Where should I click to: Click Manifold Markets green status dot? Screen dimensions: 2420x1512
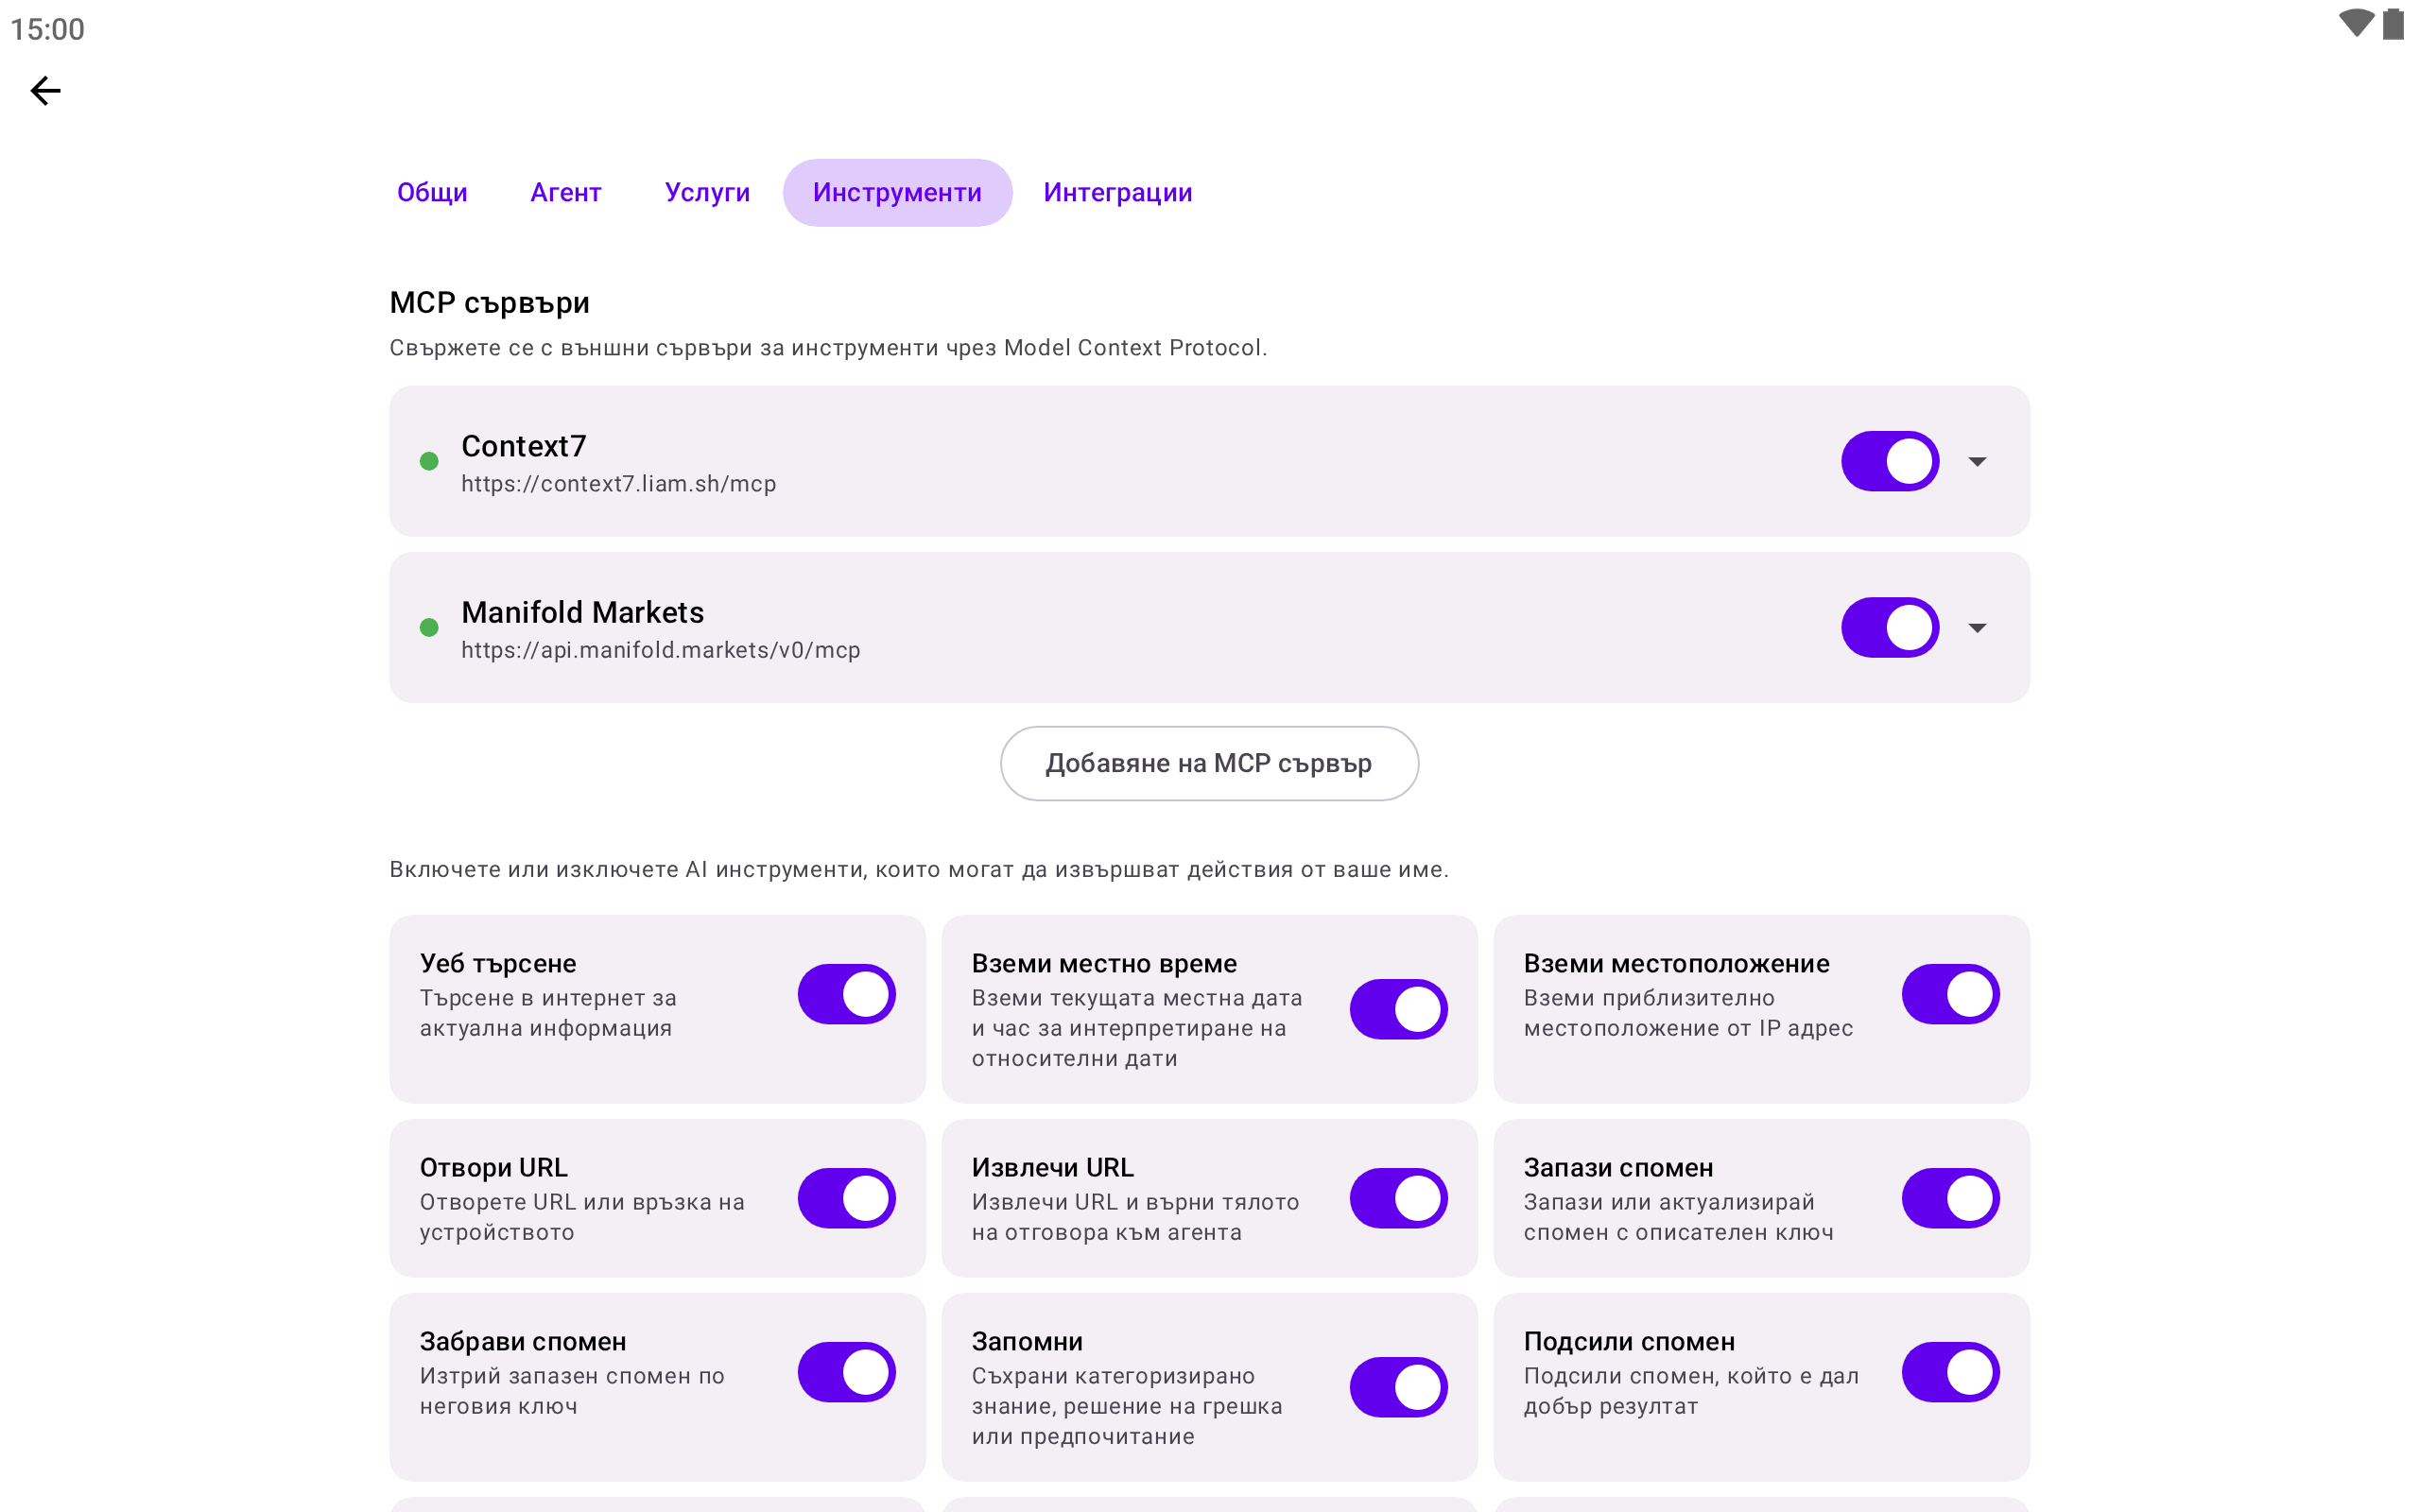(x=429, y=627)
